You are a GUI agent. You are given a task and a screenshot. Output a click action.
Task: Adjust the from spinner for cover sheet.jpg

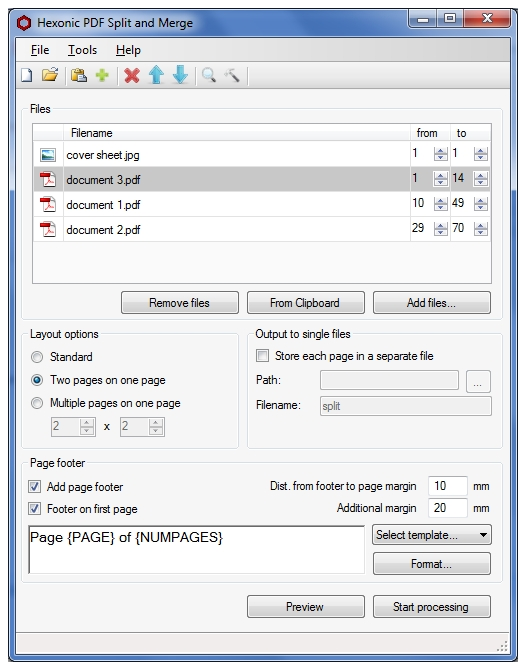point(440,154)
